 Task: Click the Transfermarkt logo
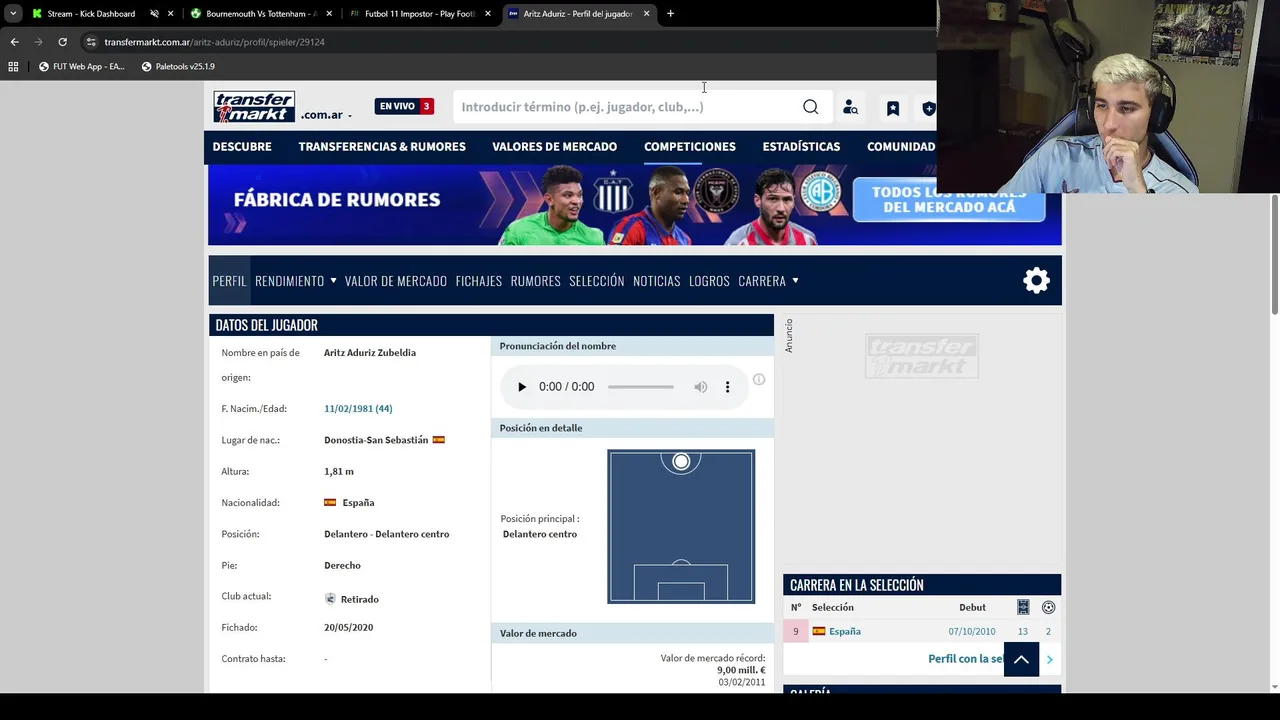(x=254, y=107)
